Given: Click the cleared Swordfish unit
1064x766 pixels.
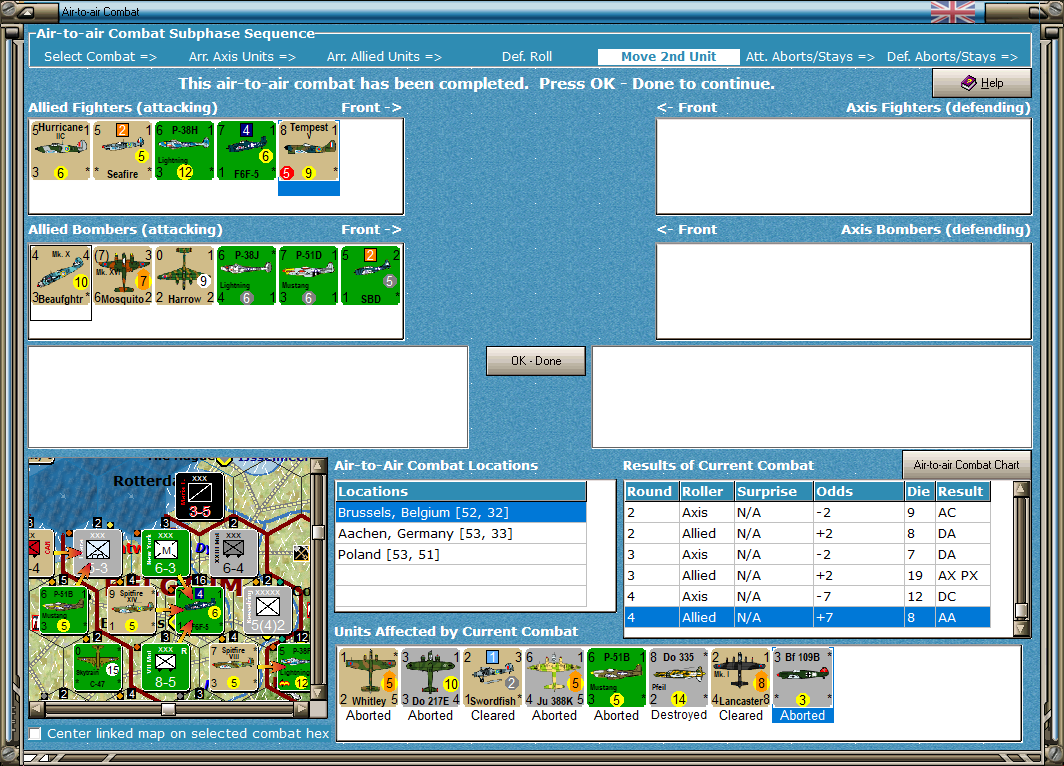Looking at the screenshot, I should (x=493, y=678).
